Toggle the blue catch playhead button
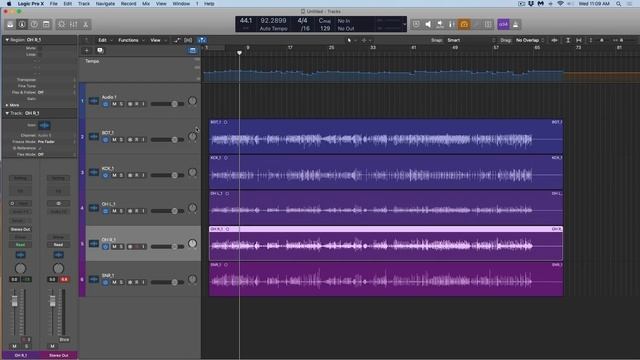 (202, 40)
